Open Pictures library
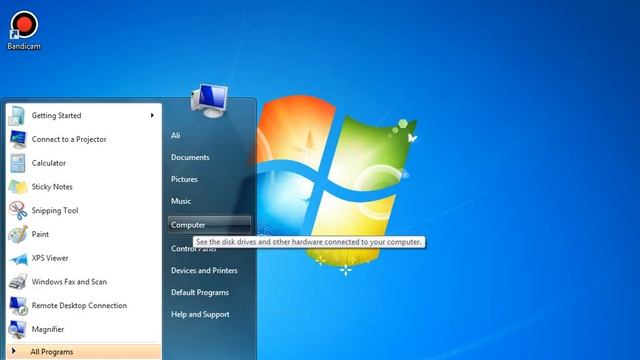The image size is (640, 360). pyautogui.click(x=184, y=180)
